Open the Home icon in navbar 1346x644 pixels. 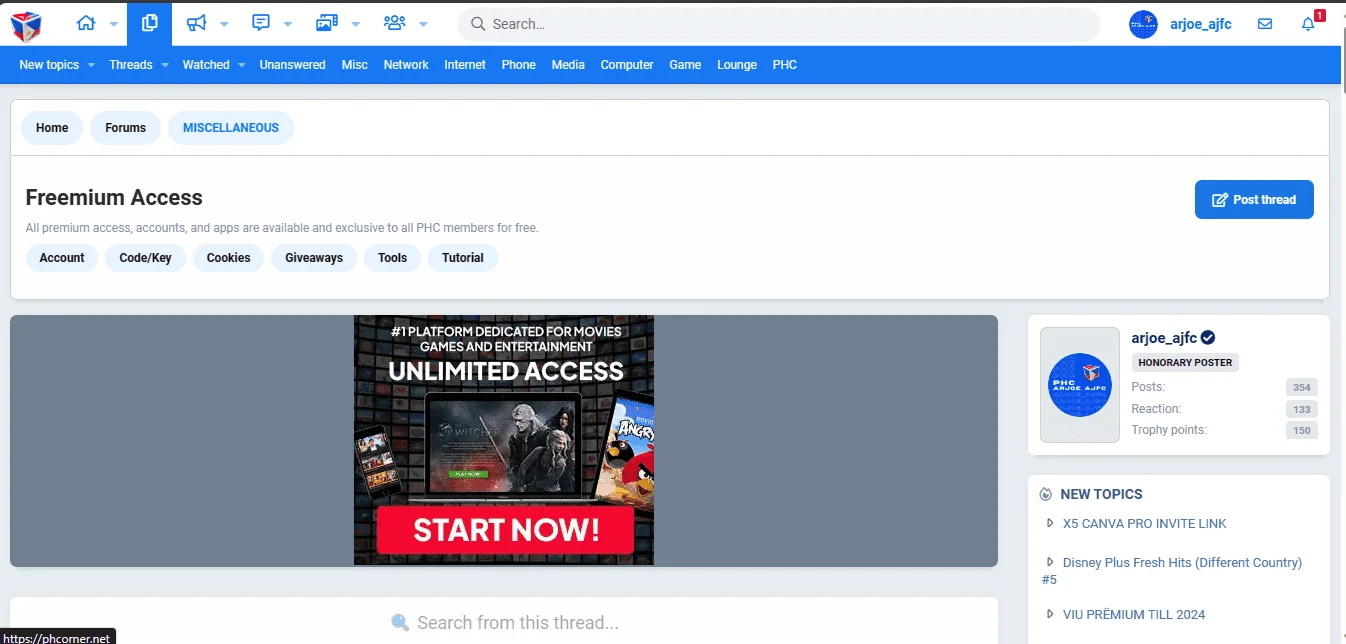coord(86,23)
